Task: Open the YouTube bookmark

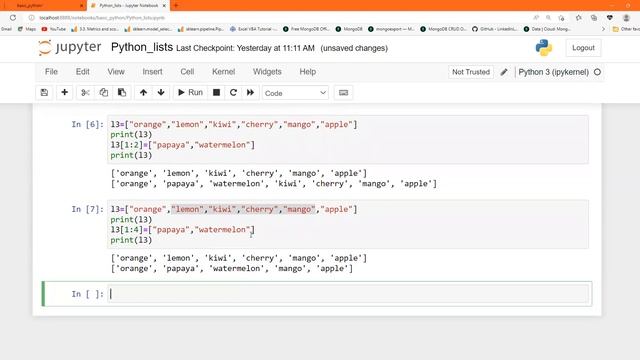Action: pos(53,29)
